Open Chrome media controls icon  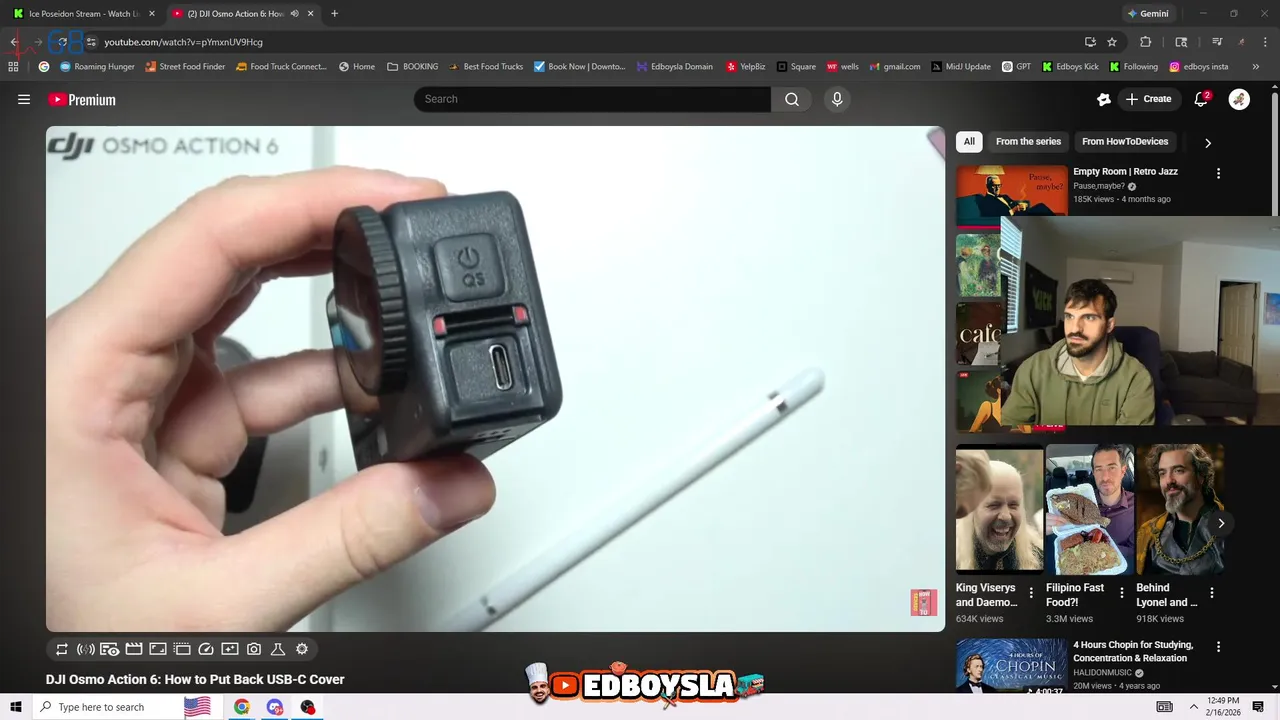pyautogui.click(x=1217, y=42)
